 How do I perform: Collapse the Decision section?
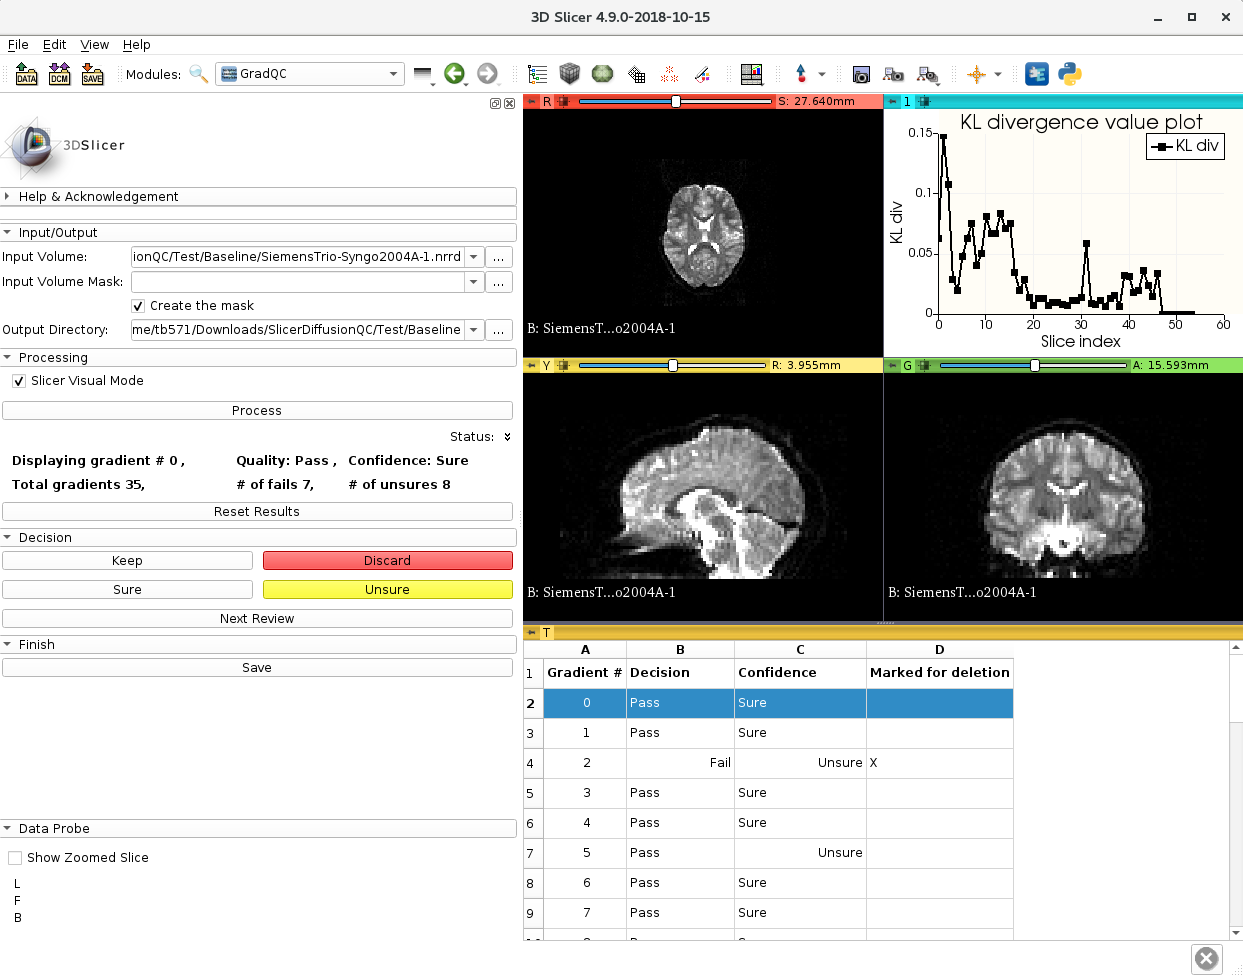point(259,538)
